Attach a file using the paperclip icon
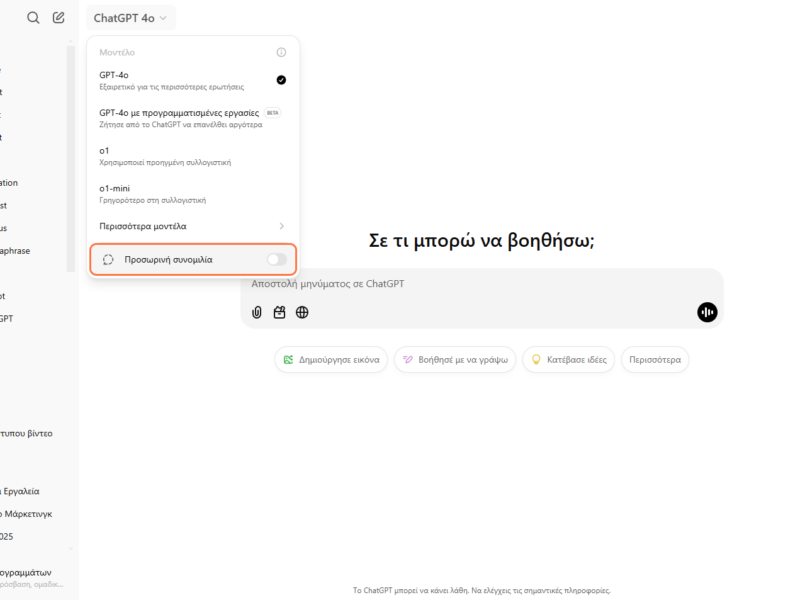 257,312
